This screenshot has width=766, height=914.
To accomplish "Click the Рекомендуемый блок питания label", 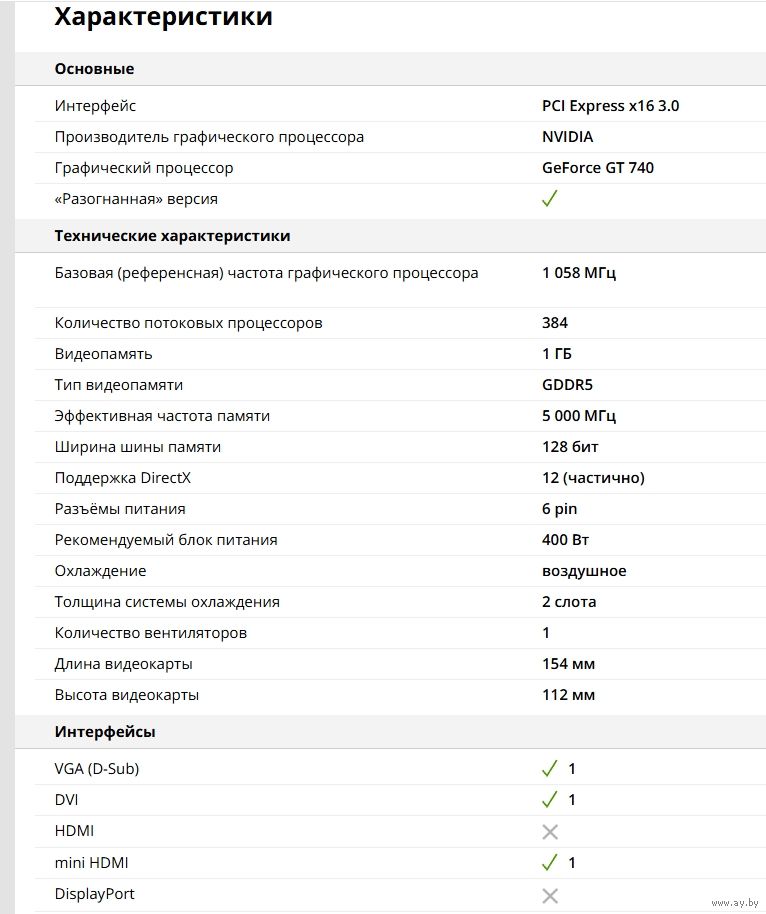I will (165, 540).
